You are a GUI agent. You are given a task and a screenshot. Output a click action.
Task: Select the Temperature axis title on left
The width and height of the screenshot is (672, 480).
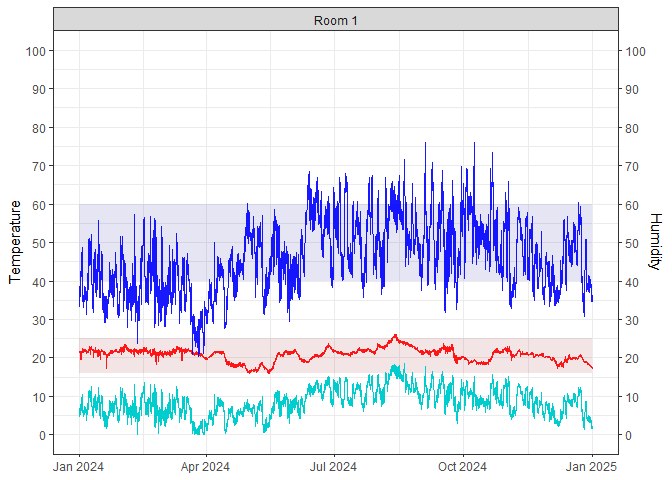(15, 242)
